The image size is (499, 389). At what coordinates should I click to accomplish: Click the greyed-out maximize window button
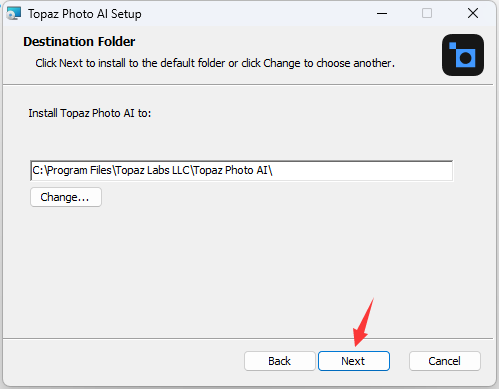pos(427,14)
